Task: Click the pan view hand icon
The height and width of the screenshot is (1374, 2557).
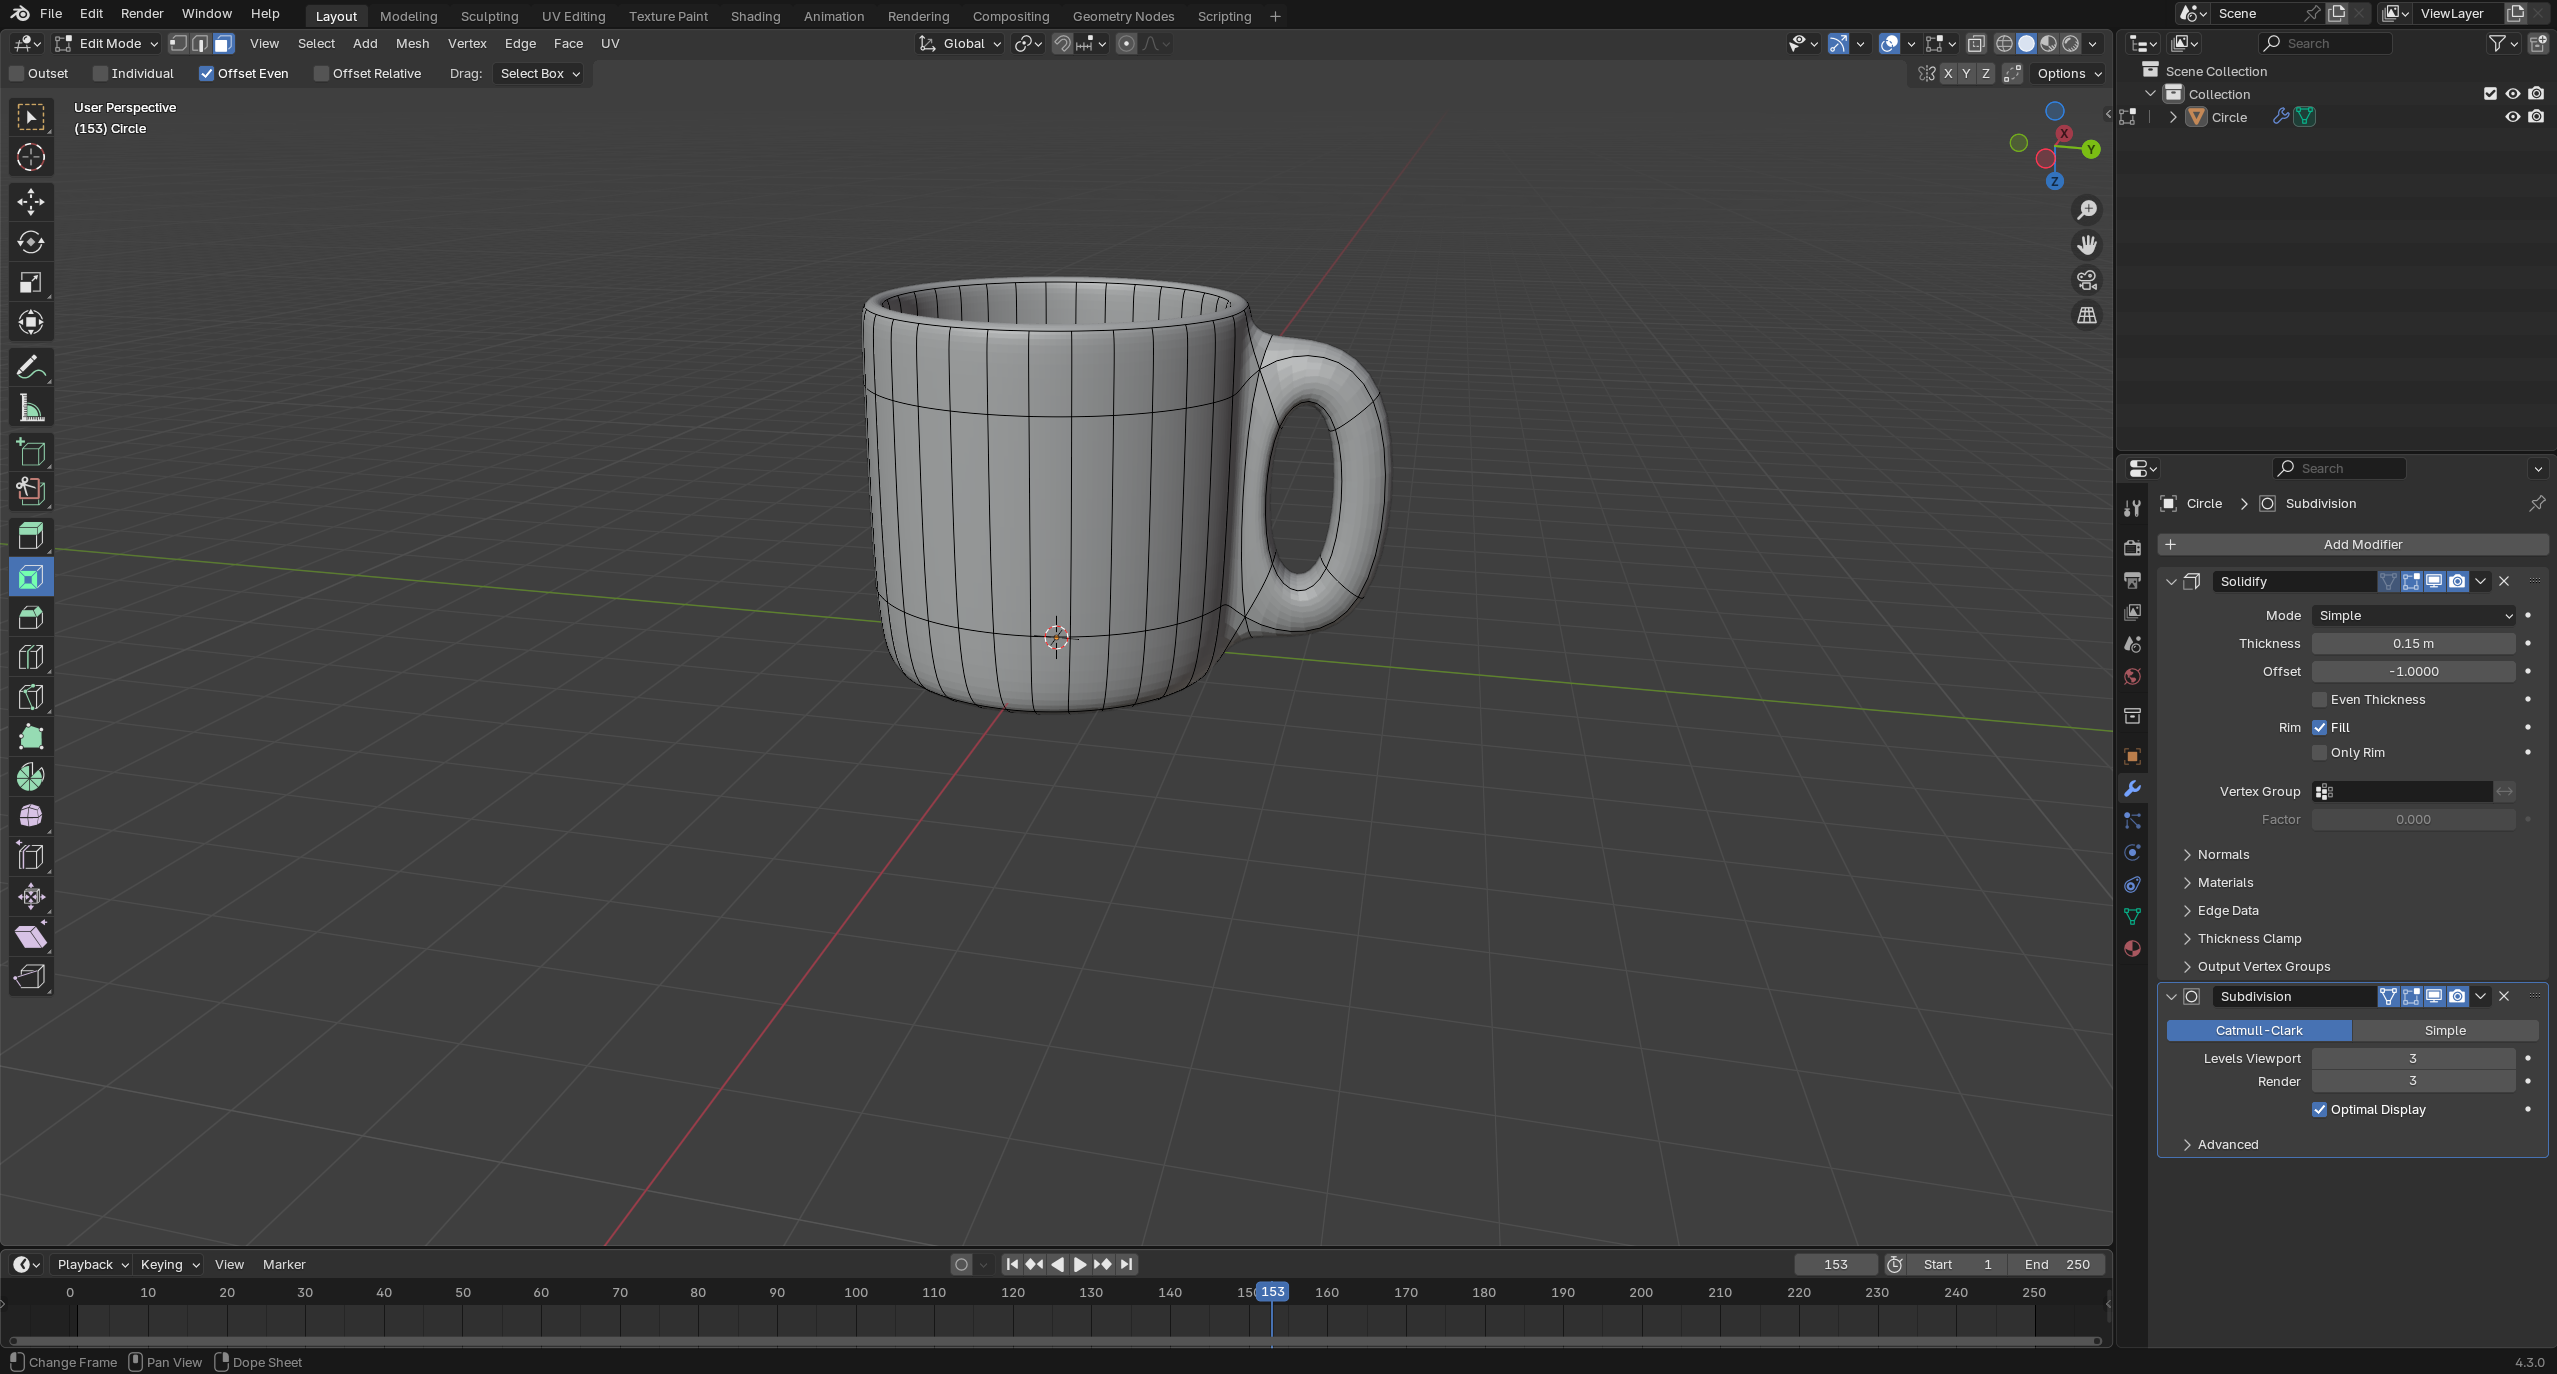Action: point(2087,245)
